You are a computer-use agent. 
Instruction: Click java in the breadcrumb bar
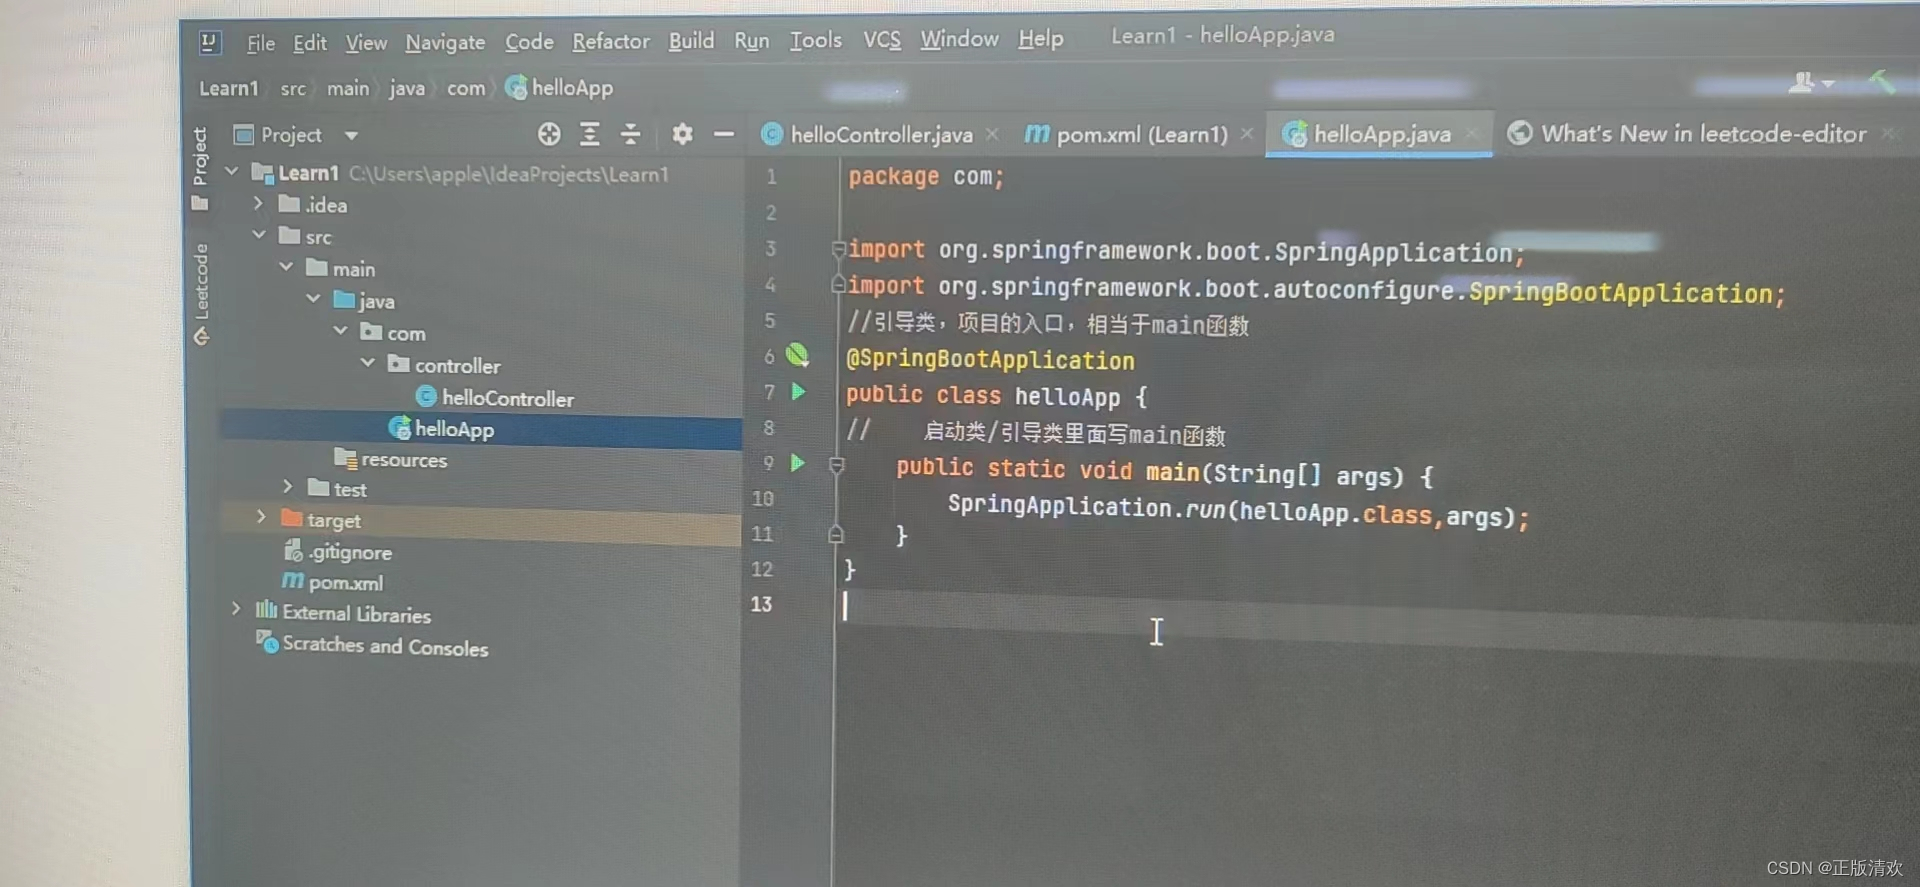click(x=406, y=88)
